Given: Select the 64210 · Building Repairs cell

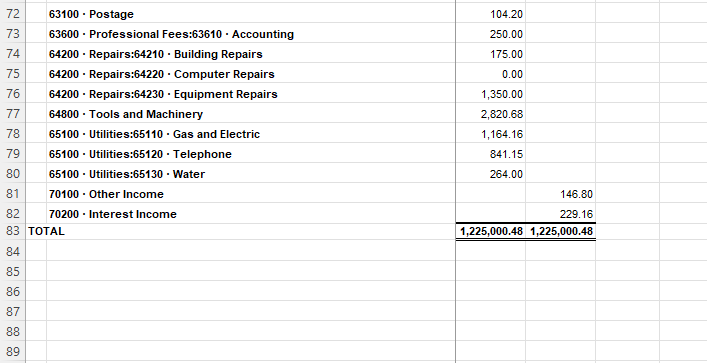Looking at the screenshot, I should (x=251, y=54).
